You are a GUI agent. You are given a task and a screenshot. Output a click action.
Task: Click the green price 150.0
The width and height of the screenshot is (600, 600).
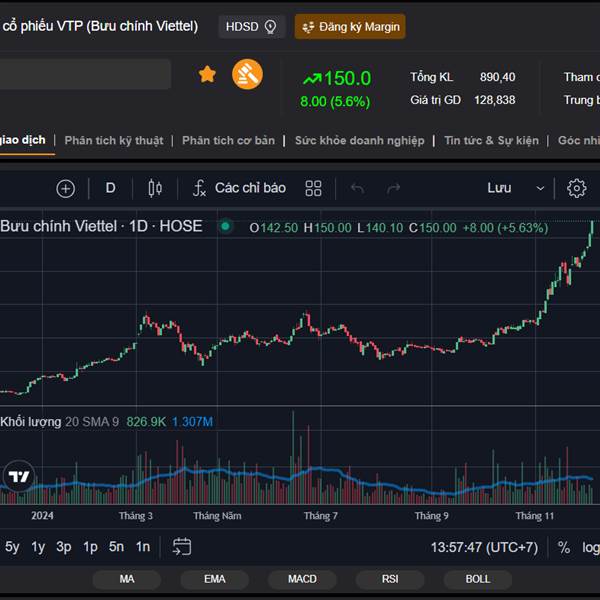347,78
